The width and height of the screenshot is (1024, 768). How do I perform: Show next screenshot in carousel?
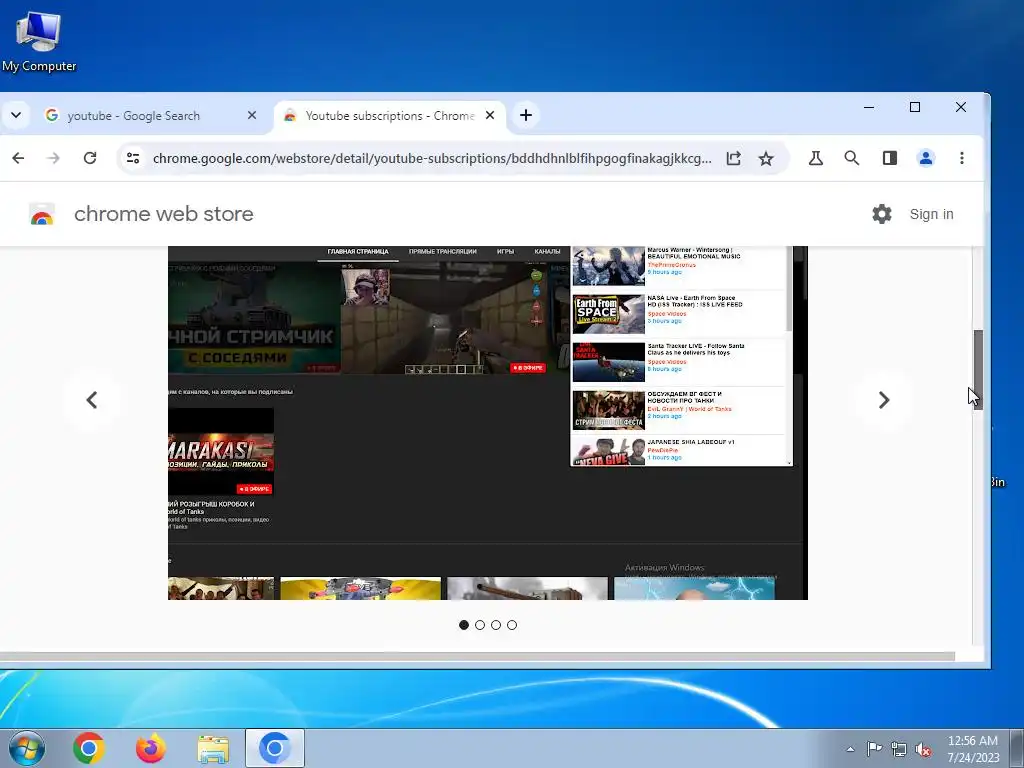coord(884,400)
